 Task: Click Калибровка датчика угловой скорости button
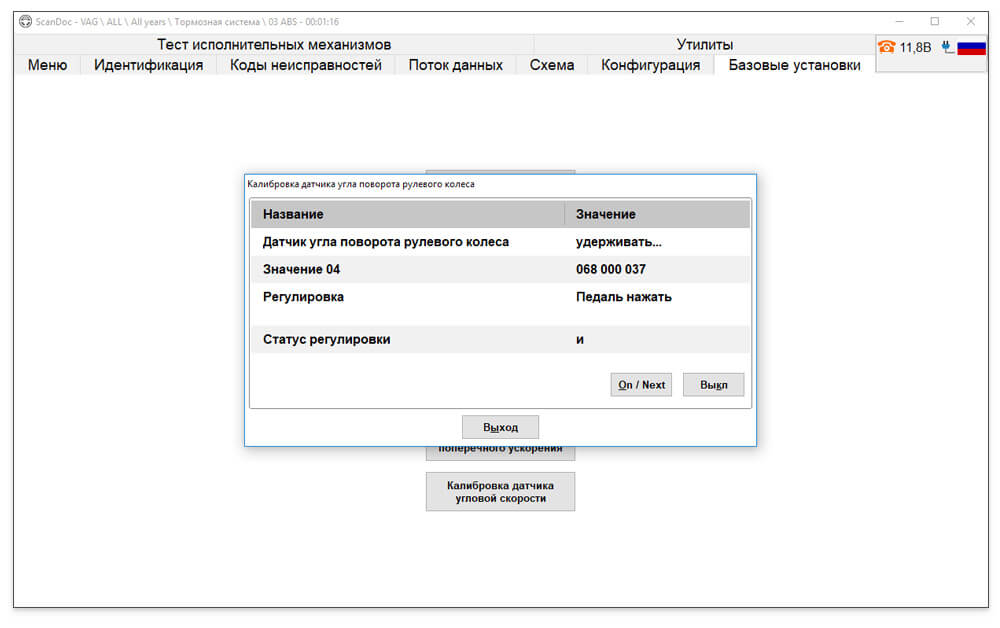coord(500,492)
